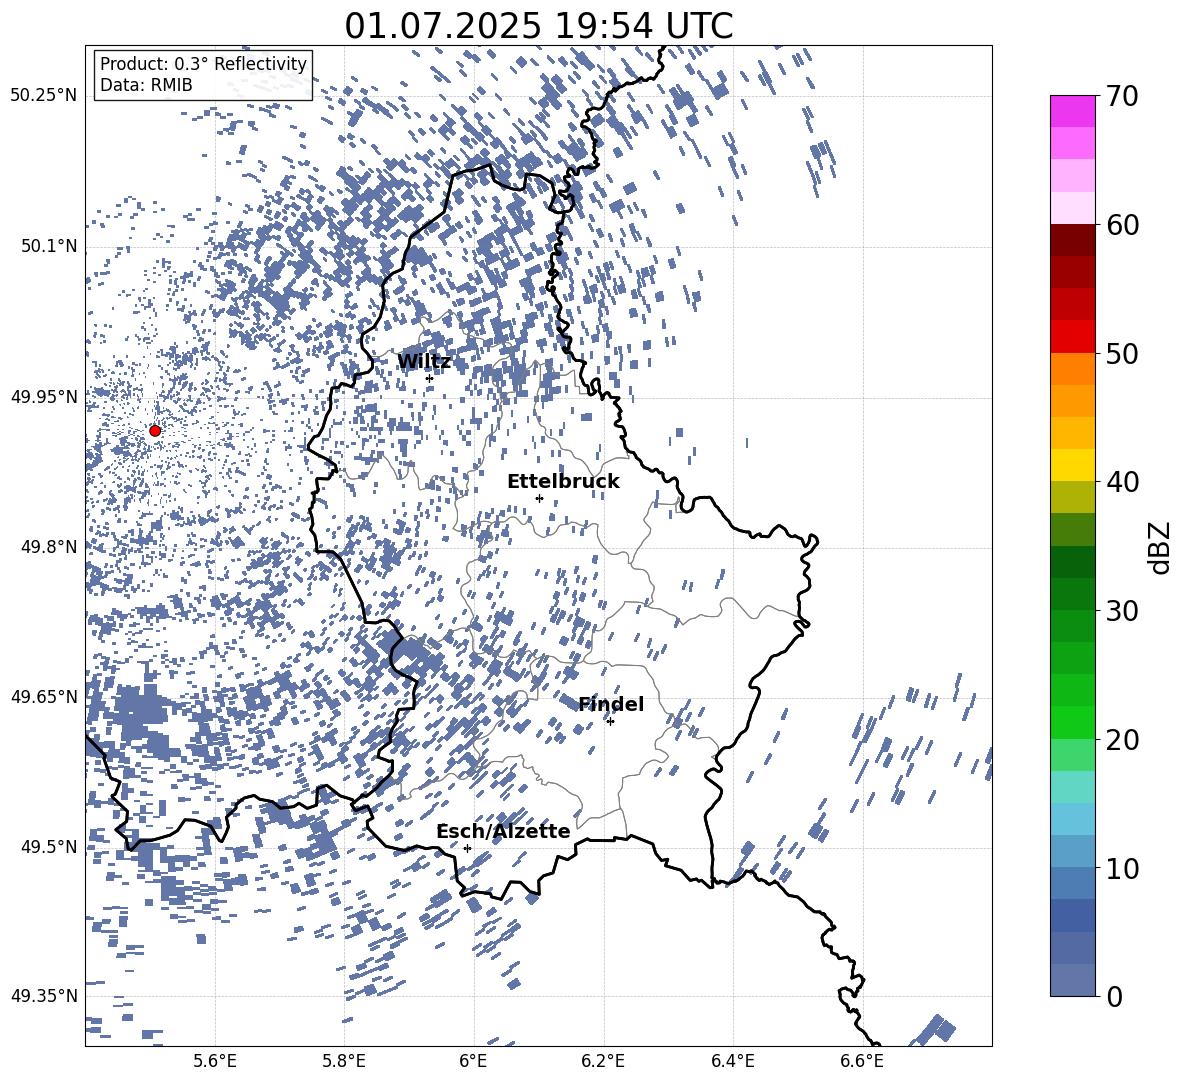The height and width of the screenshot is (1081, 1184).
Task: Click the Findel station cross marker
Action: click(610, 722)
